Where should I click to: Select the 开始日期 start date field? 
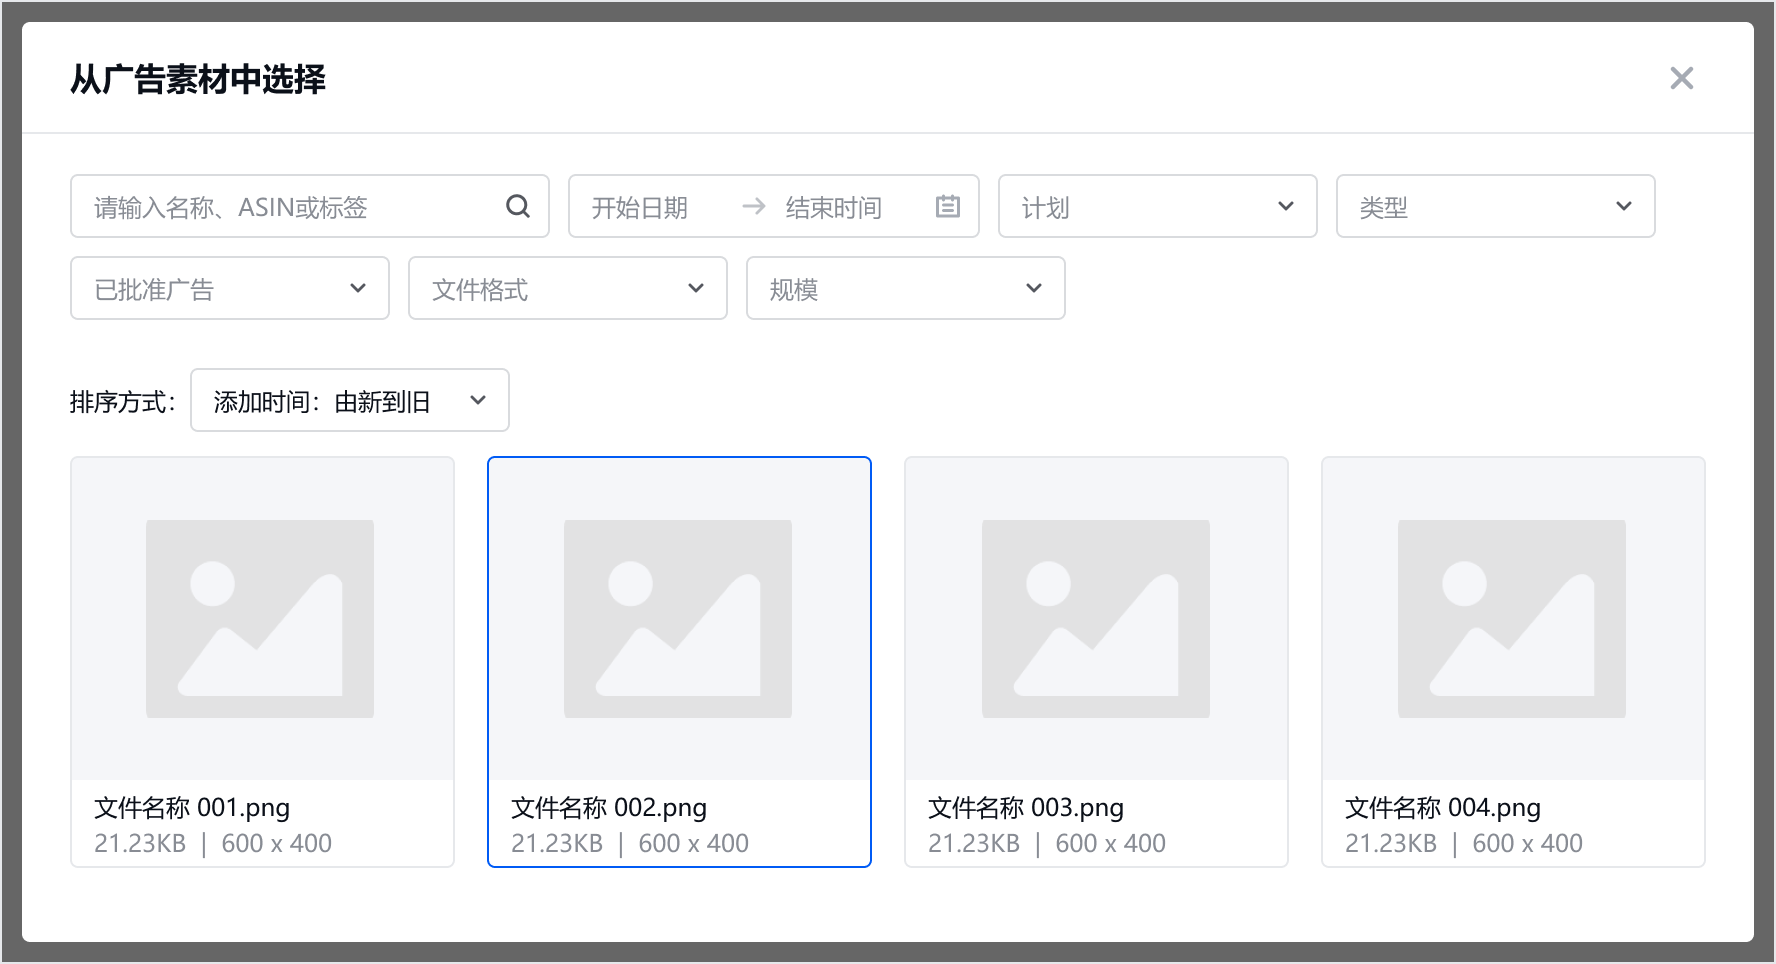[x=640, y=207]
